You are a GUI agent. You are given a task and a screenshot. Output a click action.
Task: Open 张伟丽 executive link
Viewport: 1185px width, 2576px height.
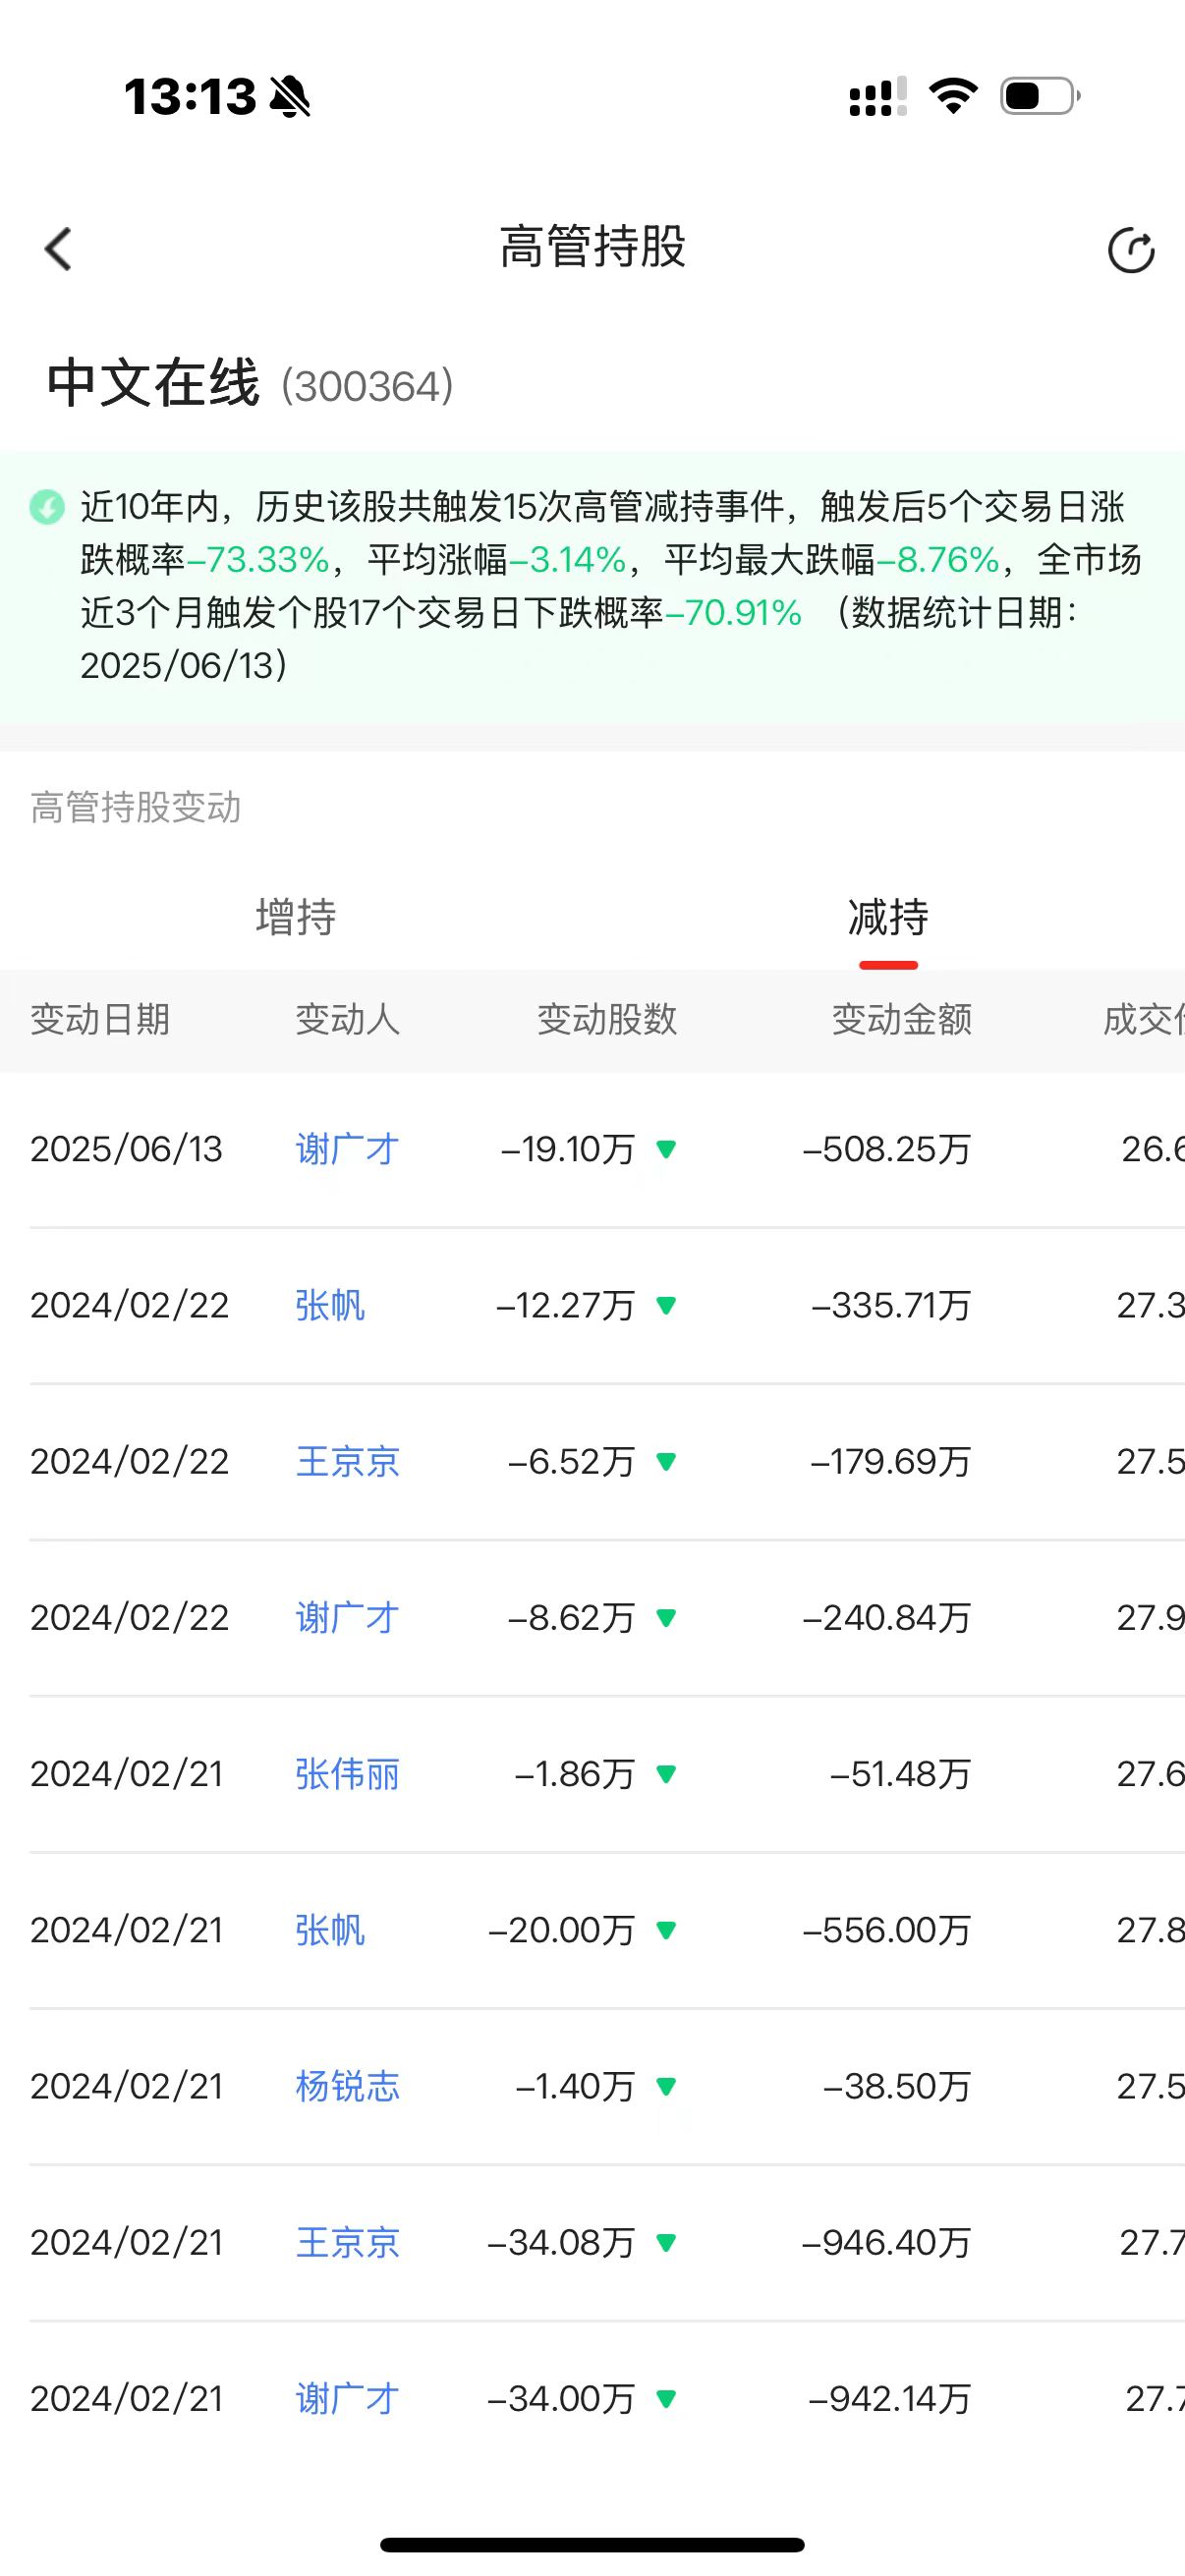pyautogui.click(x=348, y=1774)
